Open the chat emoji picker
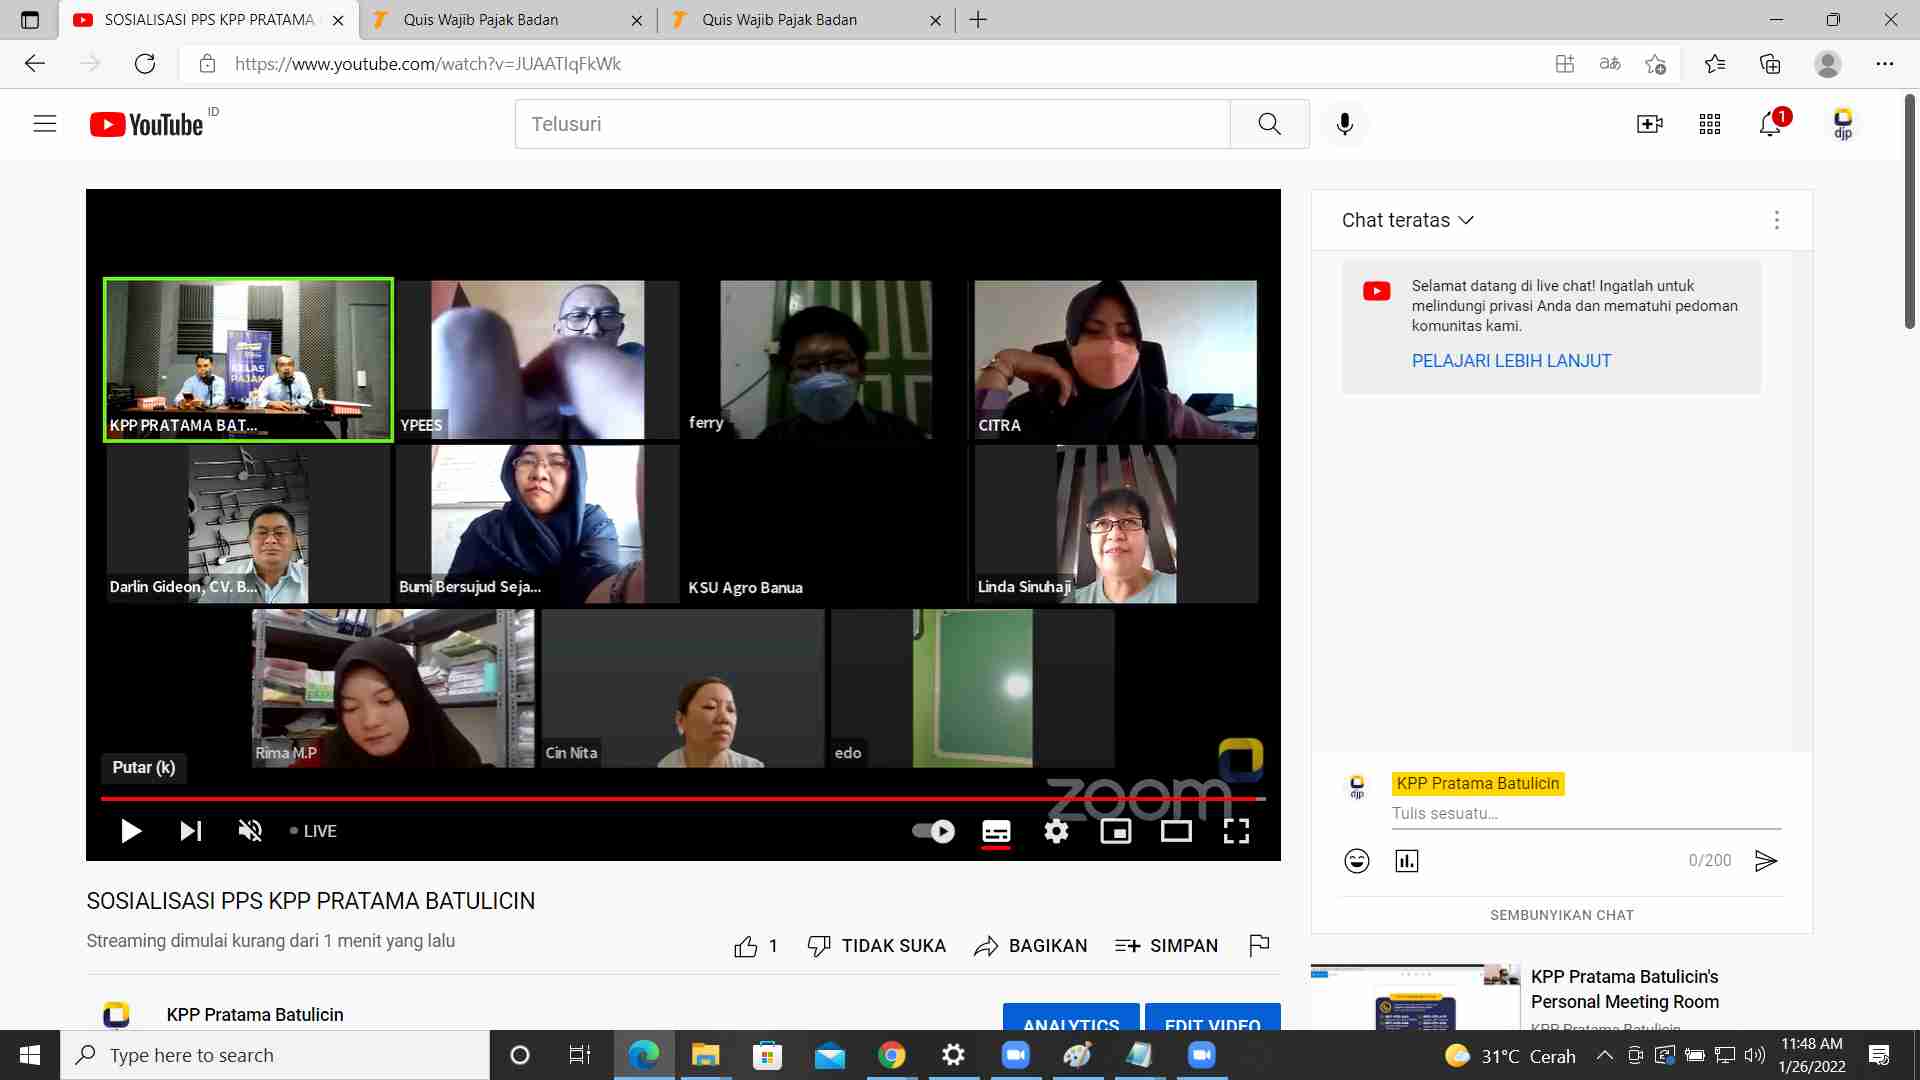 click(x=1357, y=861)
